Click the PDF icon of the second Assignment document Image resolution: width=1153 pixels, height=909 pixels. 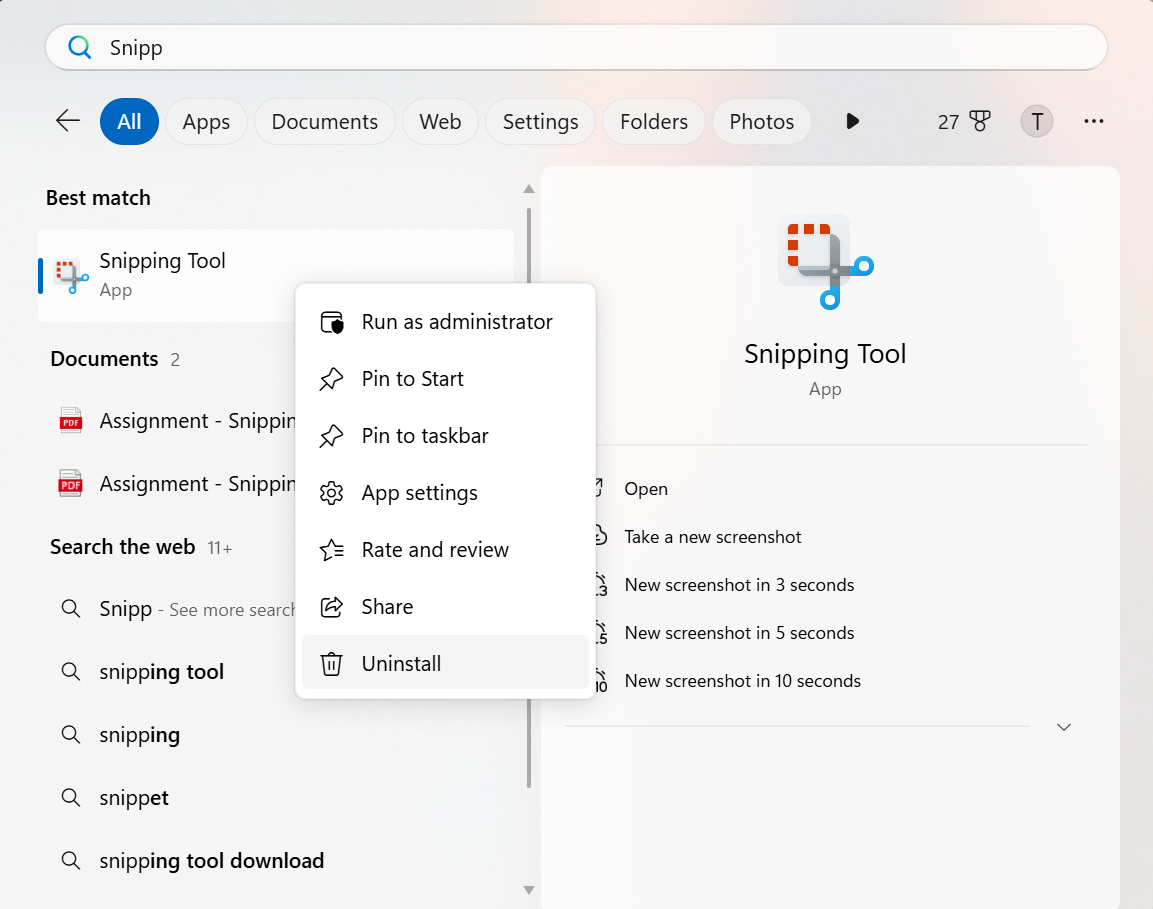[71, 484]
